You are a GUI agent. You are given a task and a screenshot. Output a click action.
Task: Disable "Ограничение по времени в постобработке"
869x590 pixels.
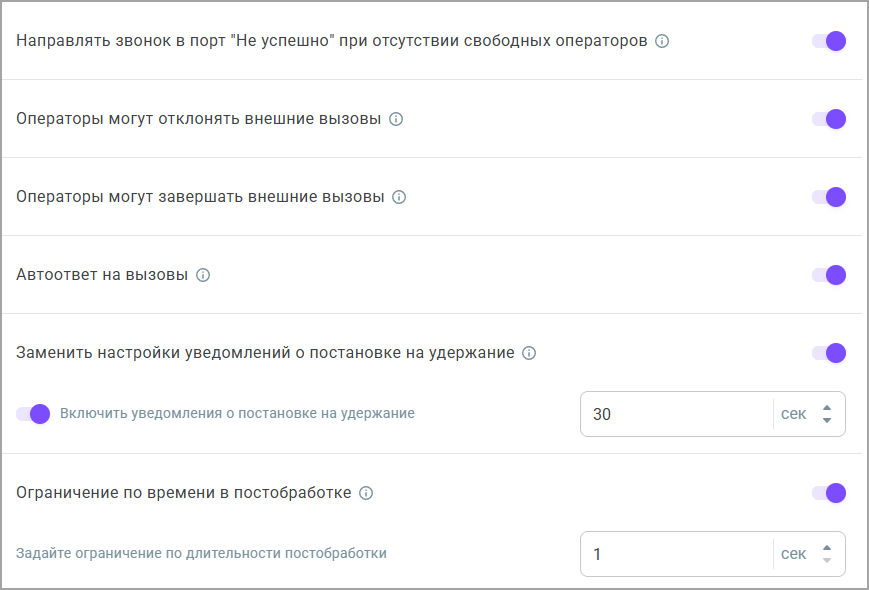pyautogui.click(x=827, y=492)
